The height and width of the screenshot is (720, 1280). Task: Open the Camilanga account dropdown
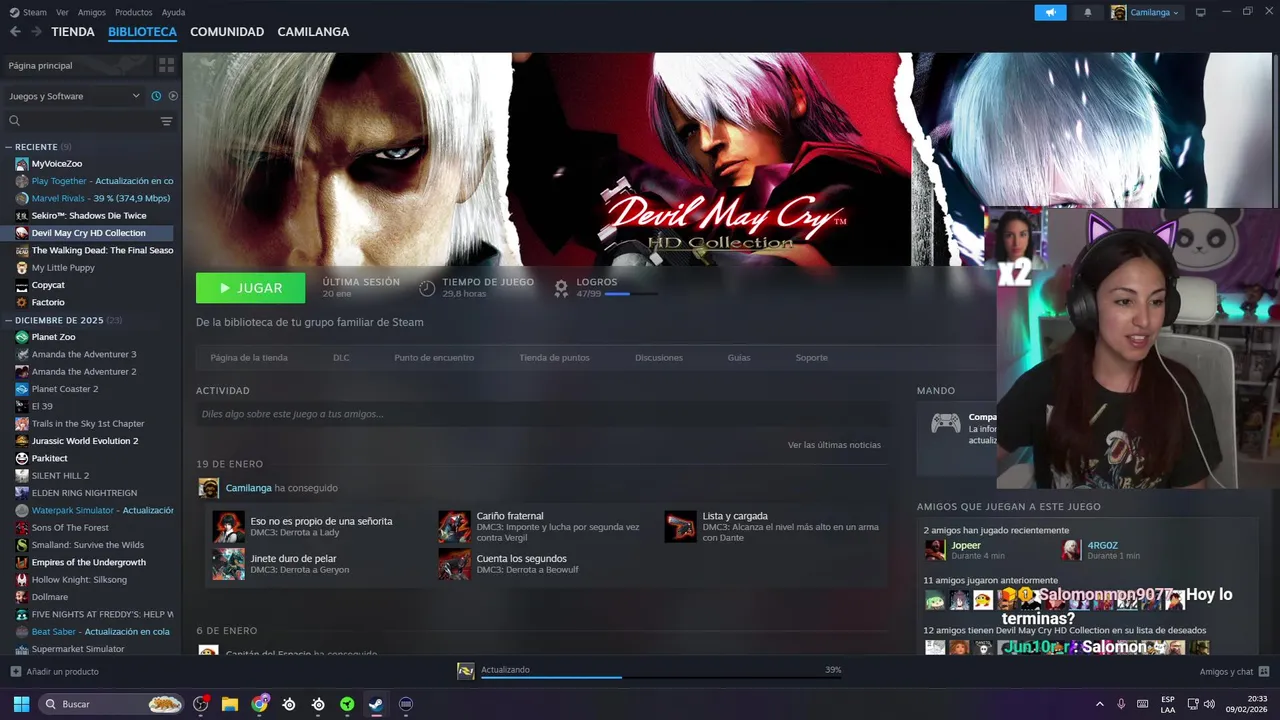coord(1146,13)
